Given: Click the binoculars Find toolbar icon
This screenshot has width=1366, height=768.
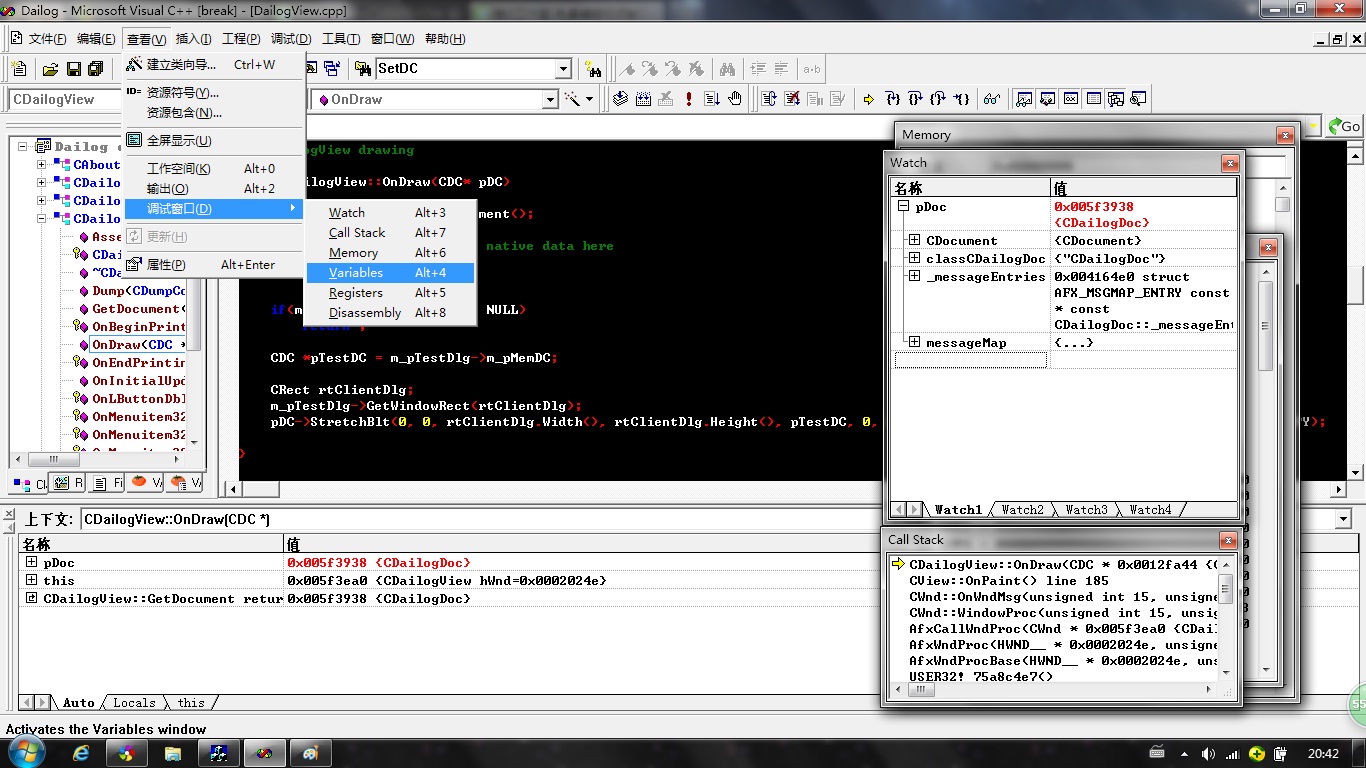Looking at the screenshot, I should [x=727, y=69].
